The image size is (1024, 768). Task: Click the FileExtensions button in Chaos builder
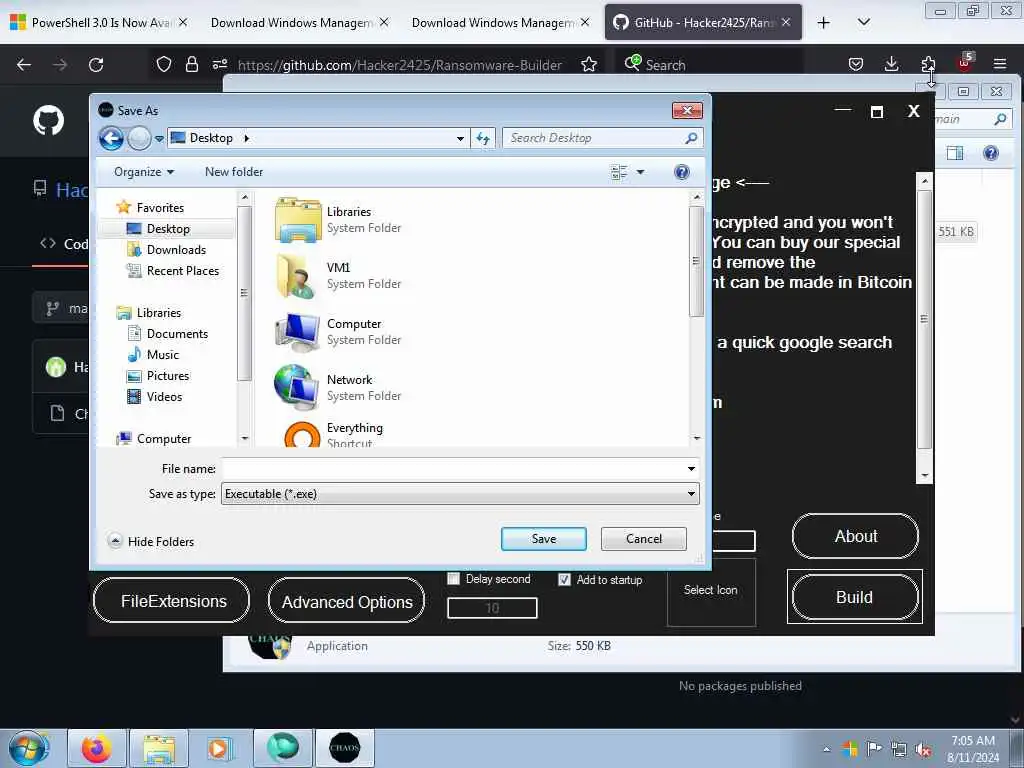point(172,601)
